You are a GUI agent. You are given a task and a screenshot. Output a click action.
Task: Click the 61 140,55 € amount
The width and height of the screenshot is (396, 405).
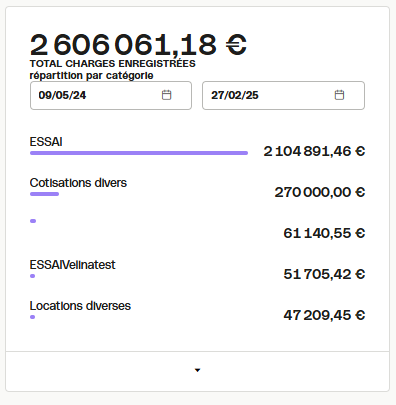[324, 233]
